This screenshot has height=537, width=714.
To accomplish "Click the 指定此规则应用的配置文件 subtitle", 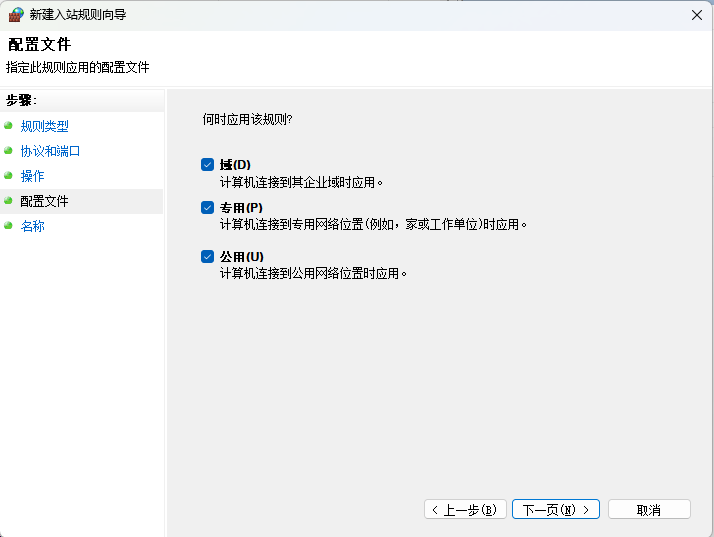I will tap(77, 67).
